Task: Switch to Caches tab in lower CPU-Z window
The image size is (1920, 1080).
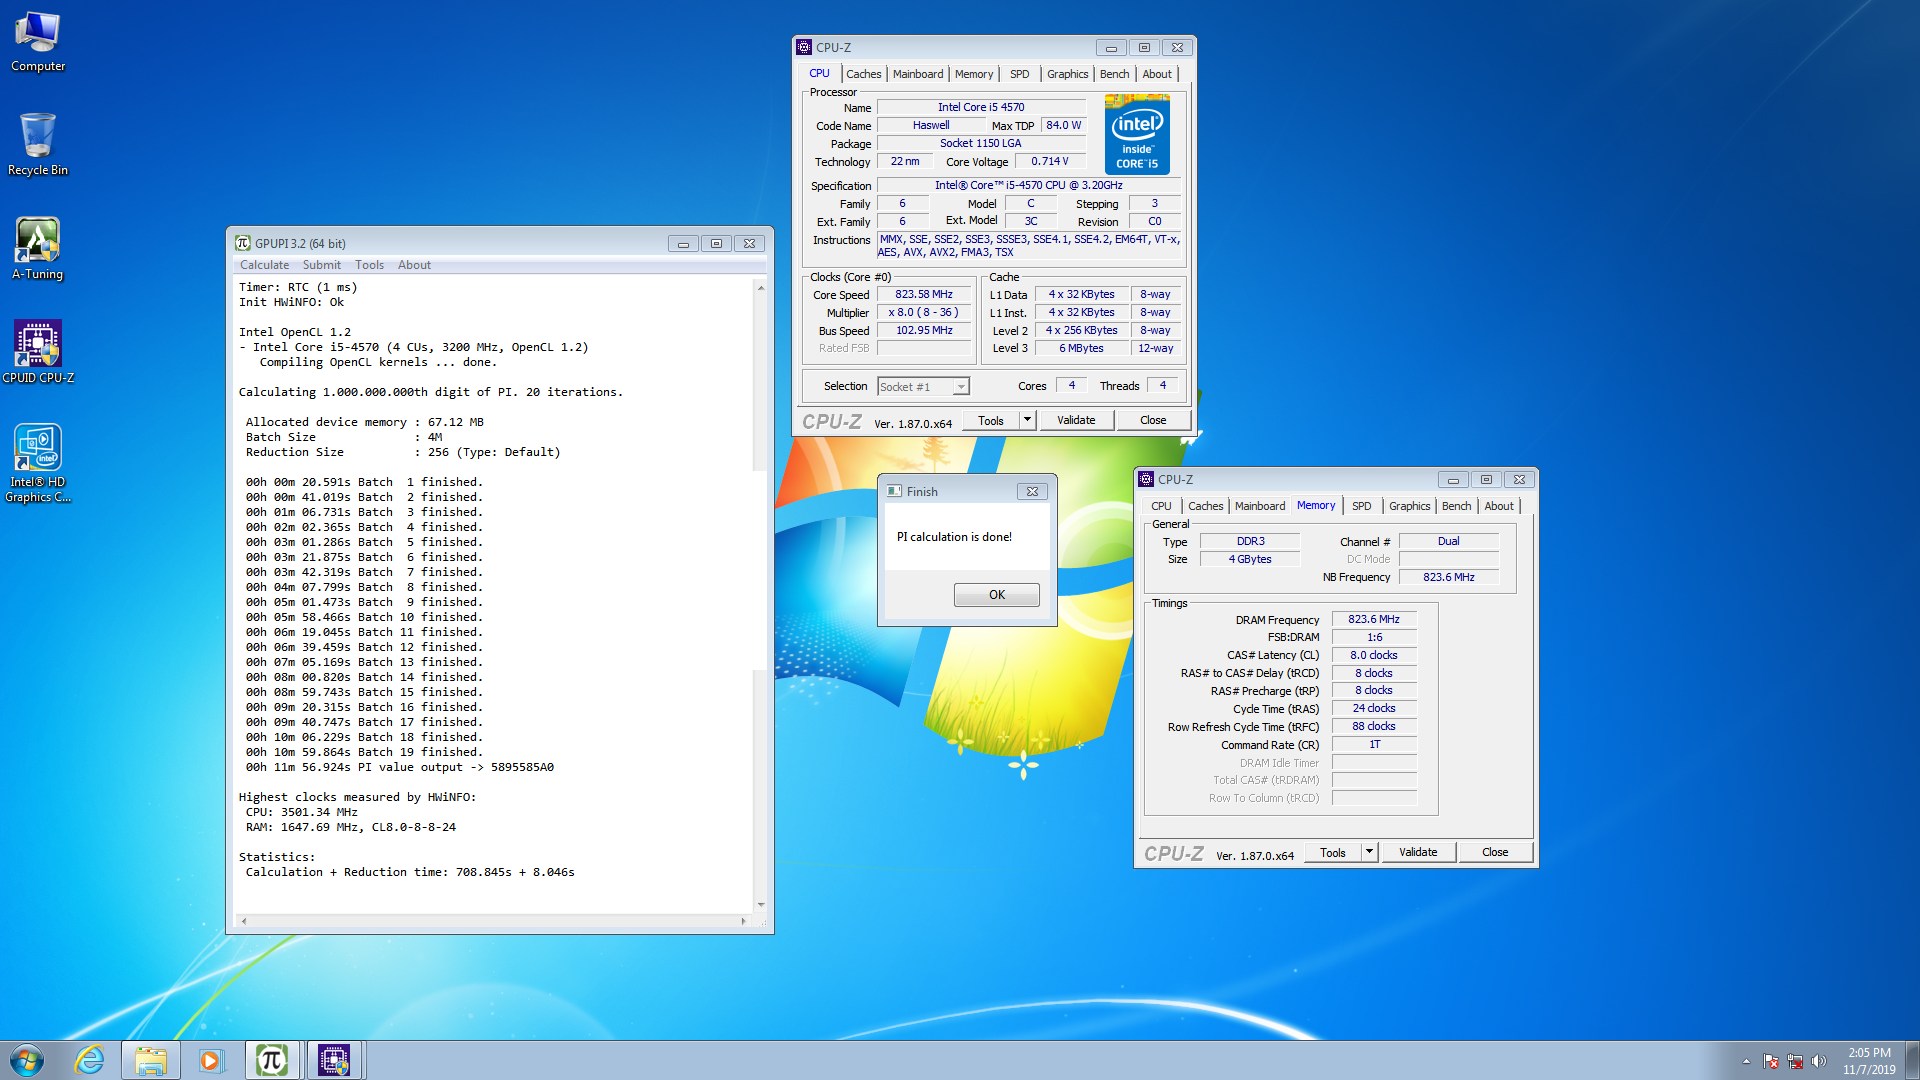Action: coord(1205,506)
